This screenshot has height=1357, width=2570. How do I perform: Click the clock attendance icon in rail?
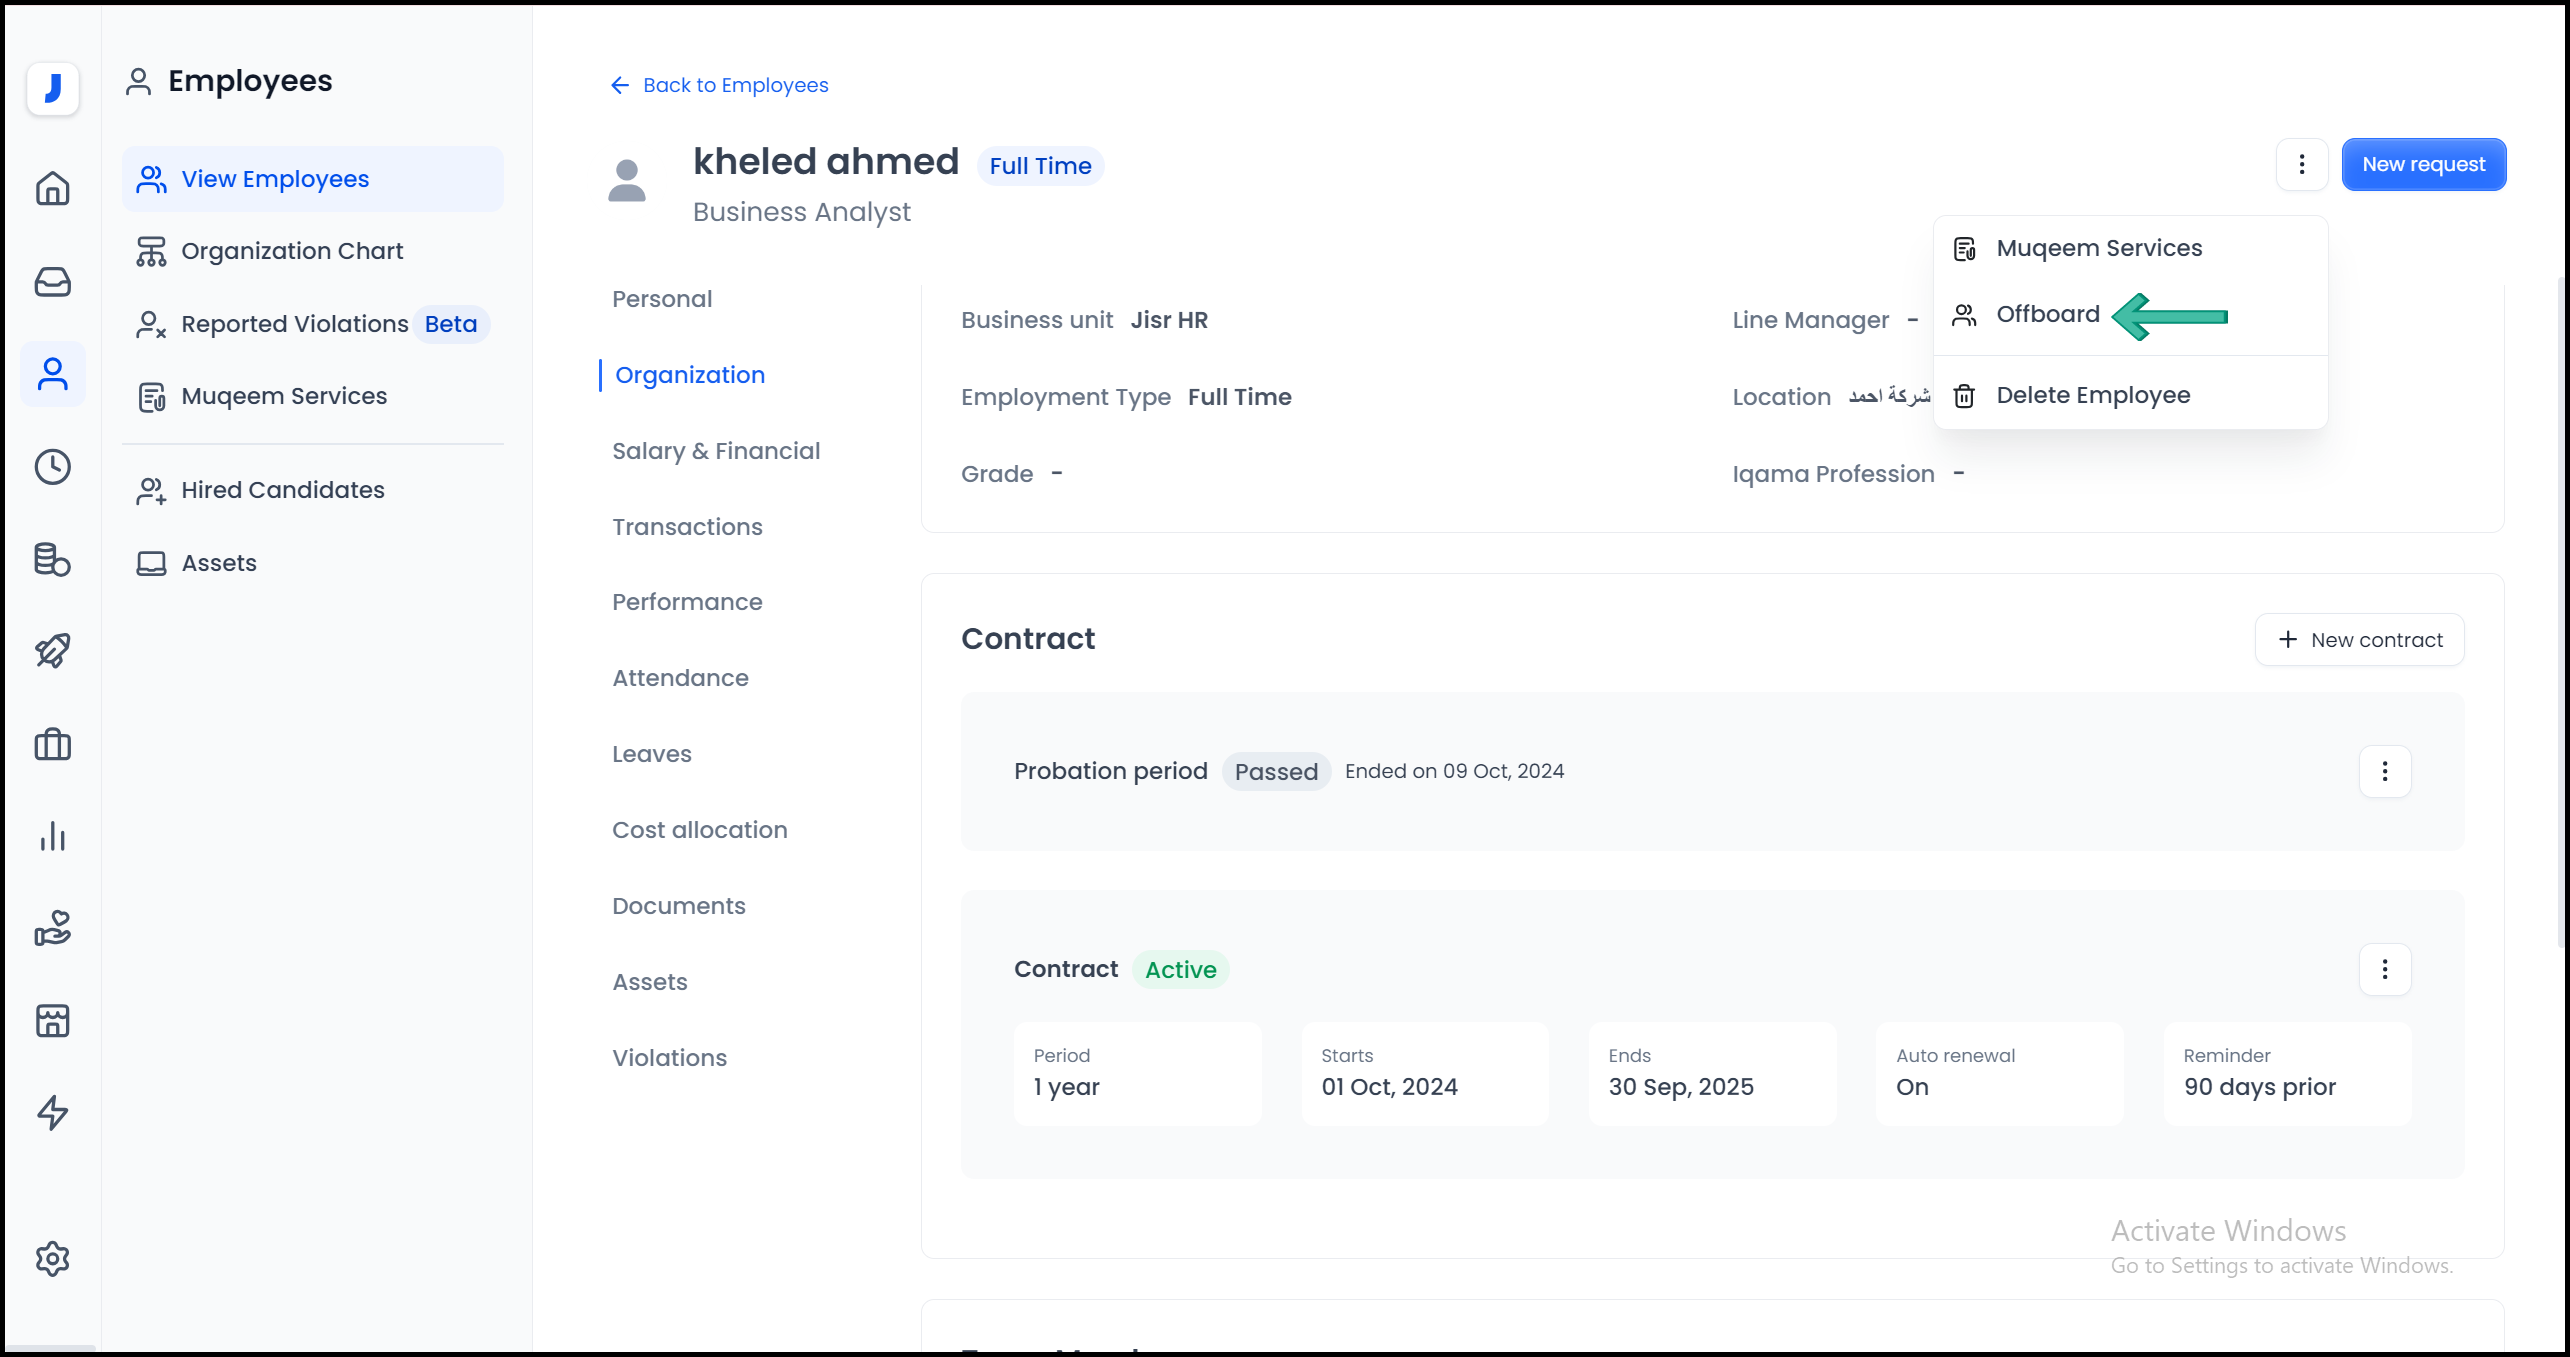(x=52, y=467)
